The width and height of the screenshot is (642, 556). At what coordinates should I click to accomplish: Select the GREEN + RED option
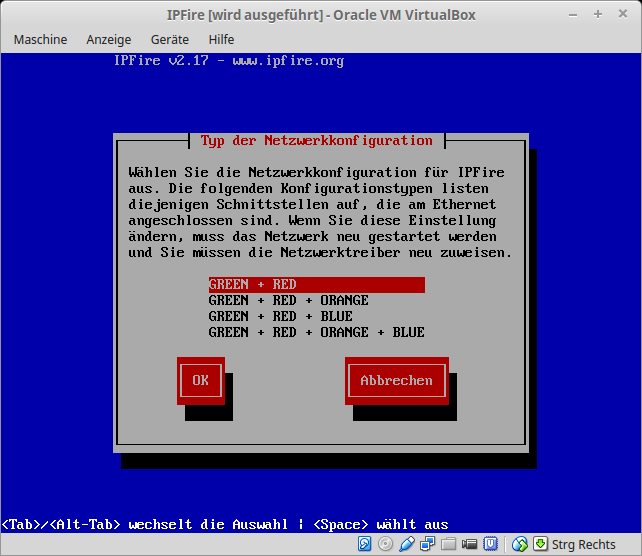coord(316,285)
